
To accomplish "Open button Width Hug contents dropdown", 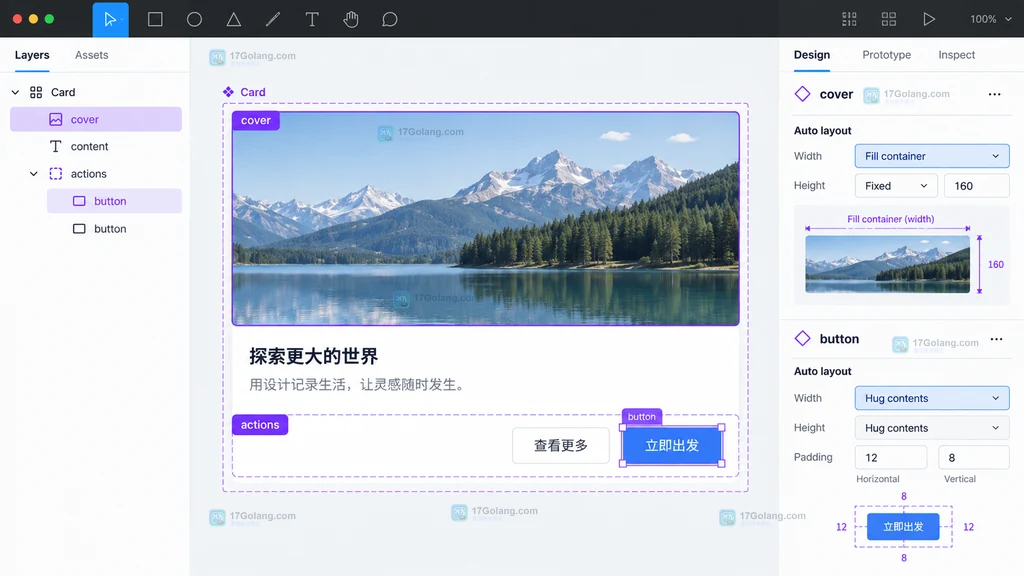I will point(932,398).
